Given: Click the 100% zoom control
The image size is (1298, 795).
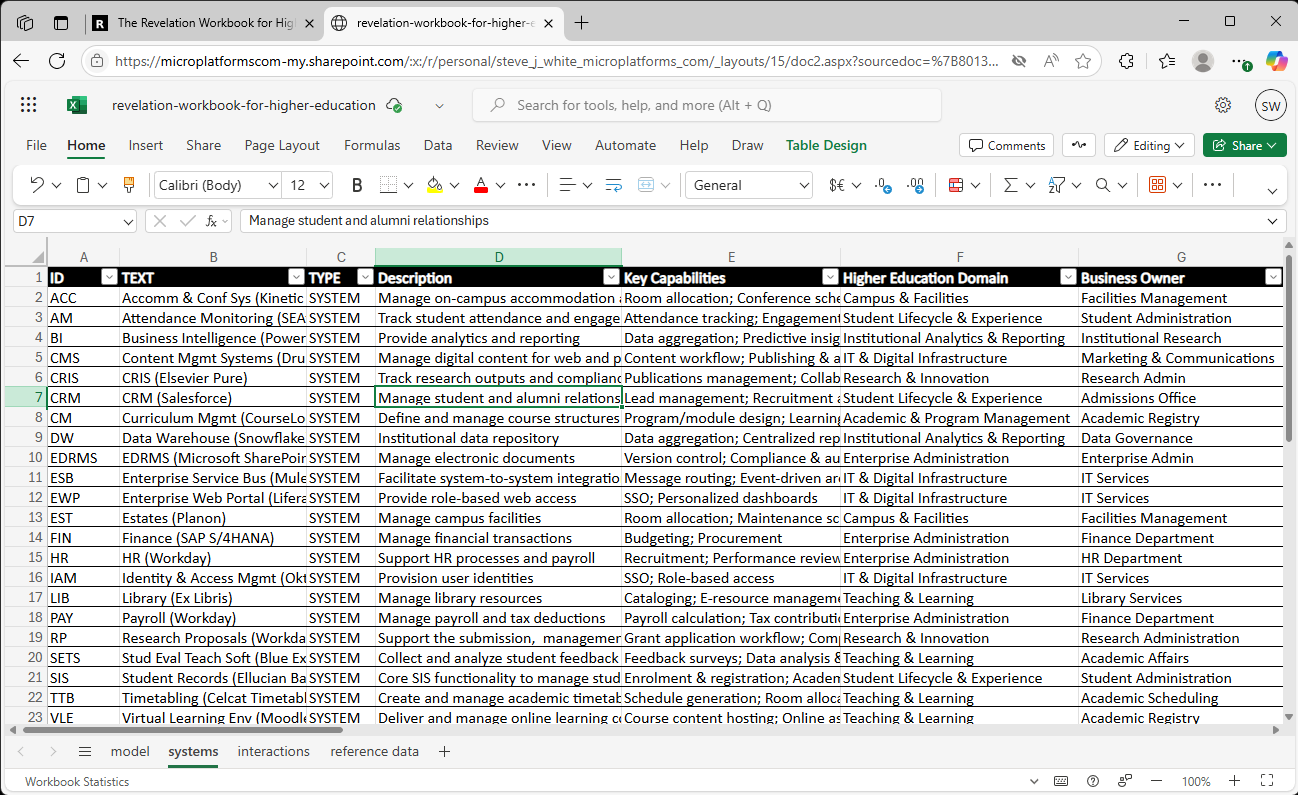Looking at the screenshot, I should (x=1196, y=781).
